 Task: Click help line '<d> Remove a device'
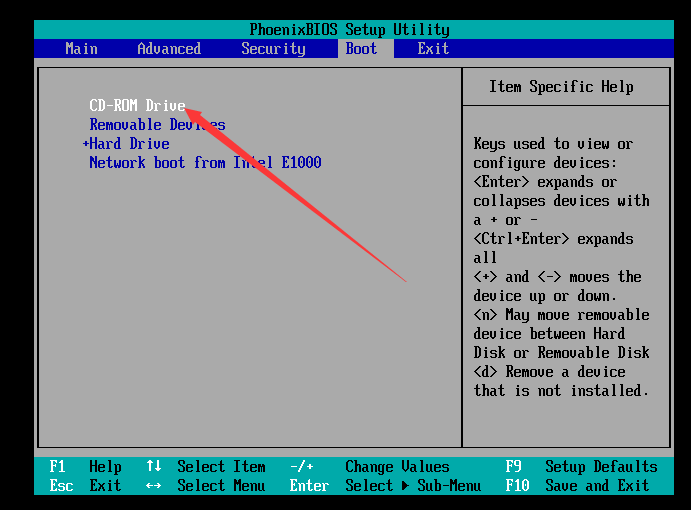pyautogui.click(x=549, y=372)
